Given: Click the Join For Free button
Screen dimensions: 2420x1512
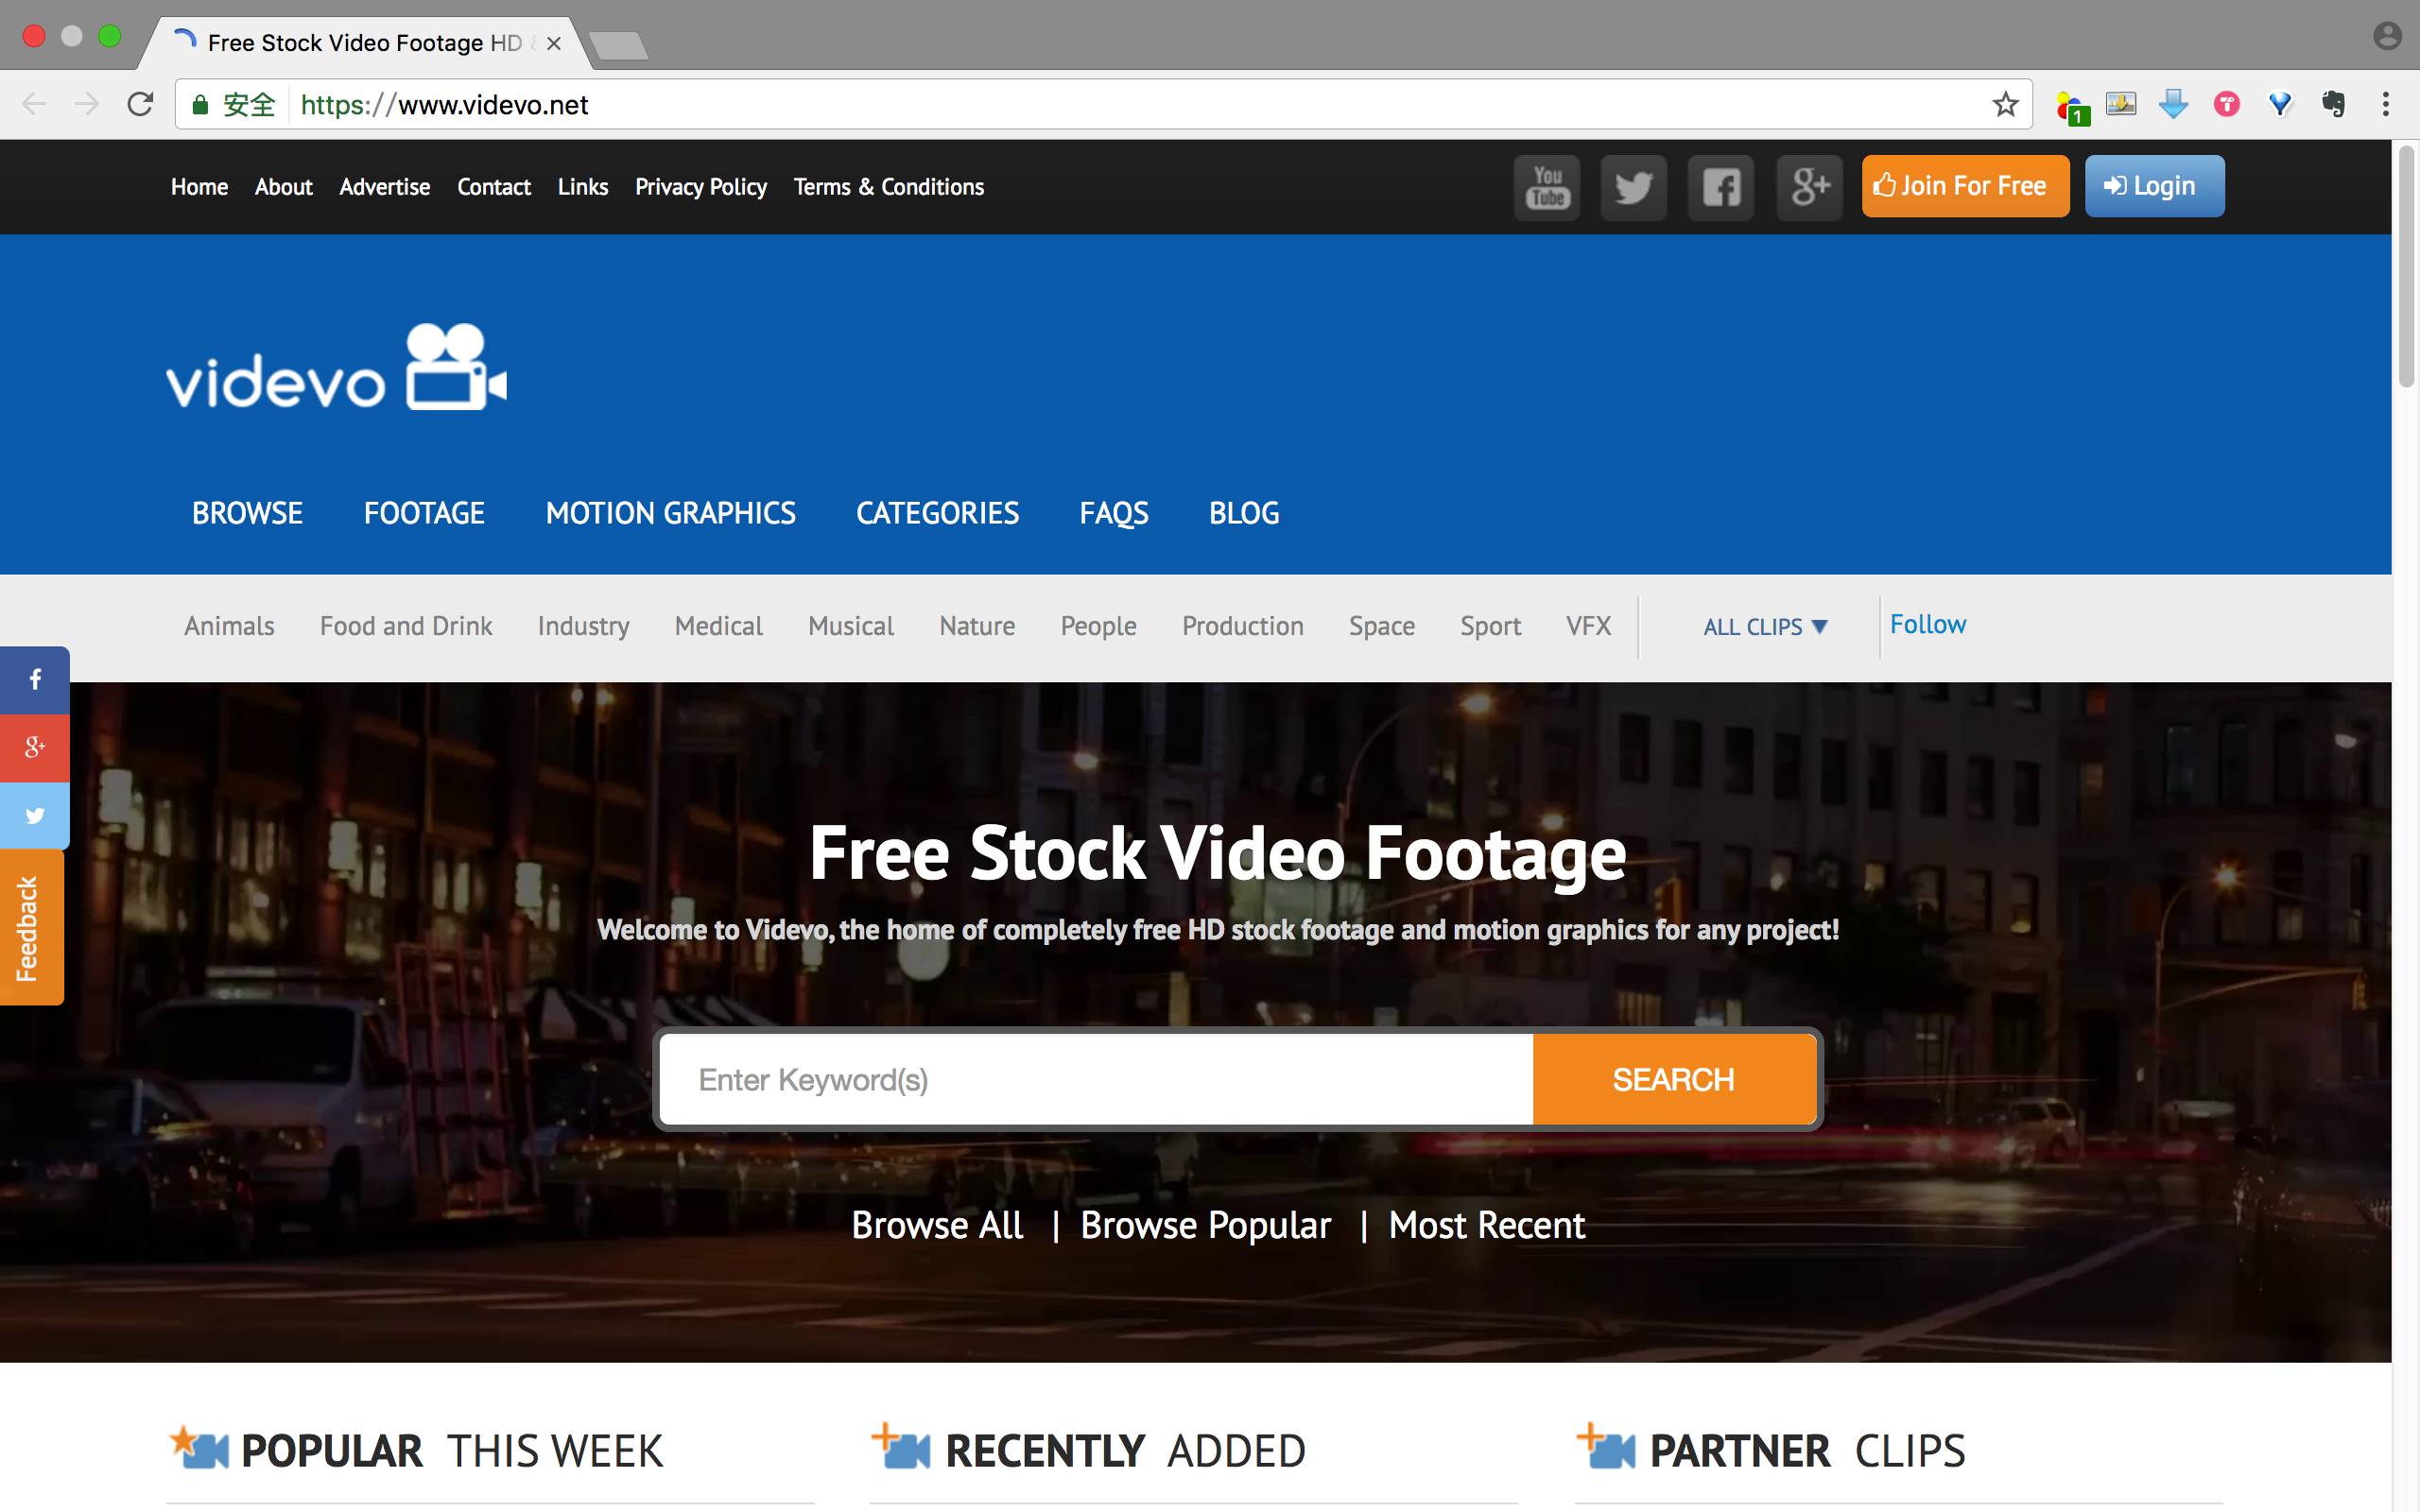Looking at the screenshot, I should tap(1965, 186).
